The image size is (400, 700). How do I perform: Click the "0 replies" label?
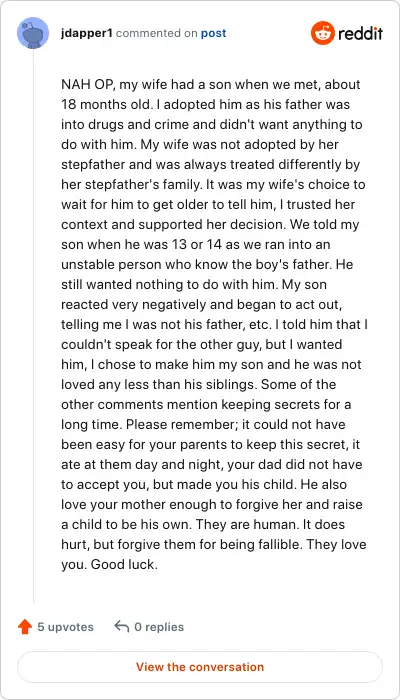pyautogui.click(x=159, y=627)
